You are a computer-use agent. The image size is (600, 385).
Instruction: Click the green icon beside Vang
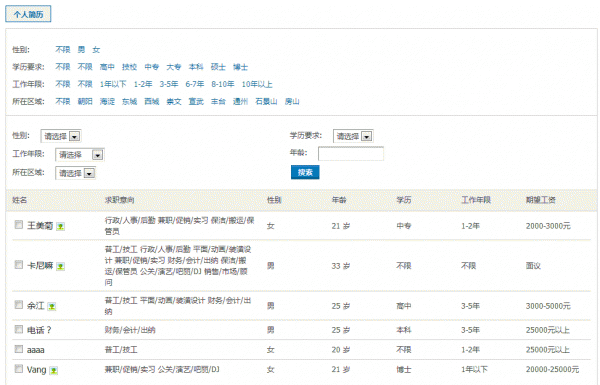tap(54, 370)
